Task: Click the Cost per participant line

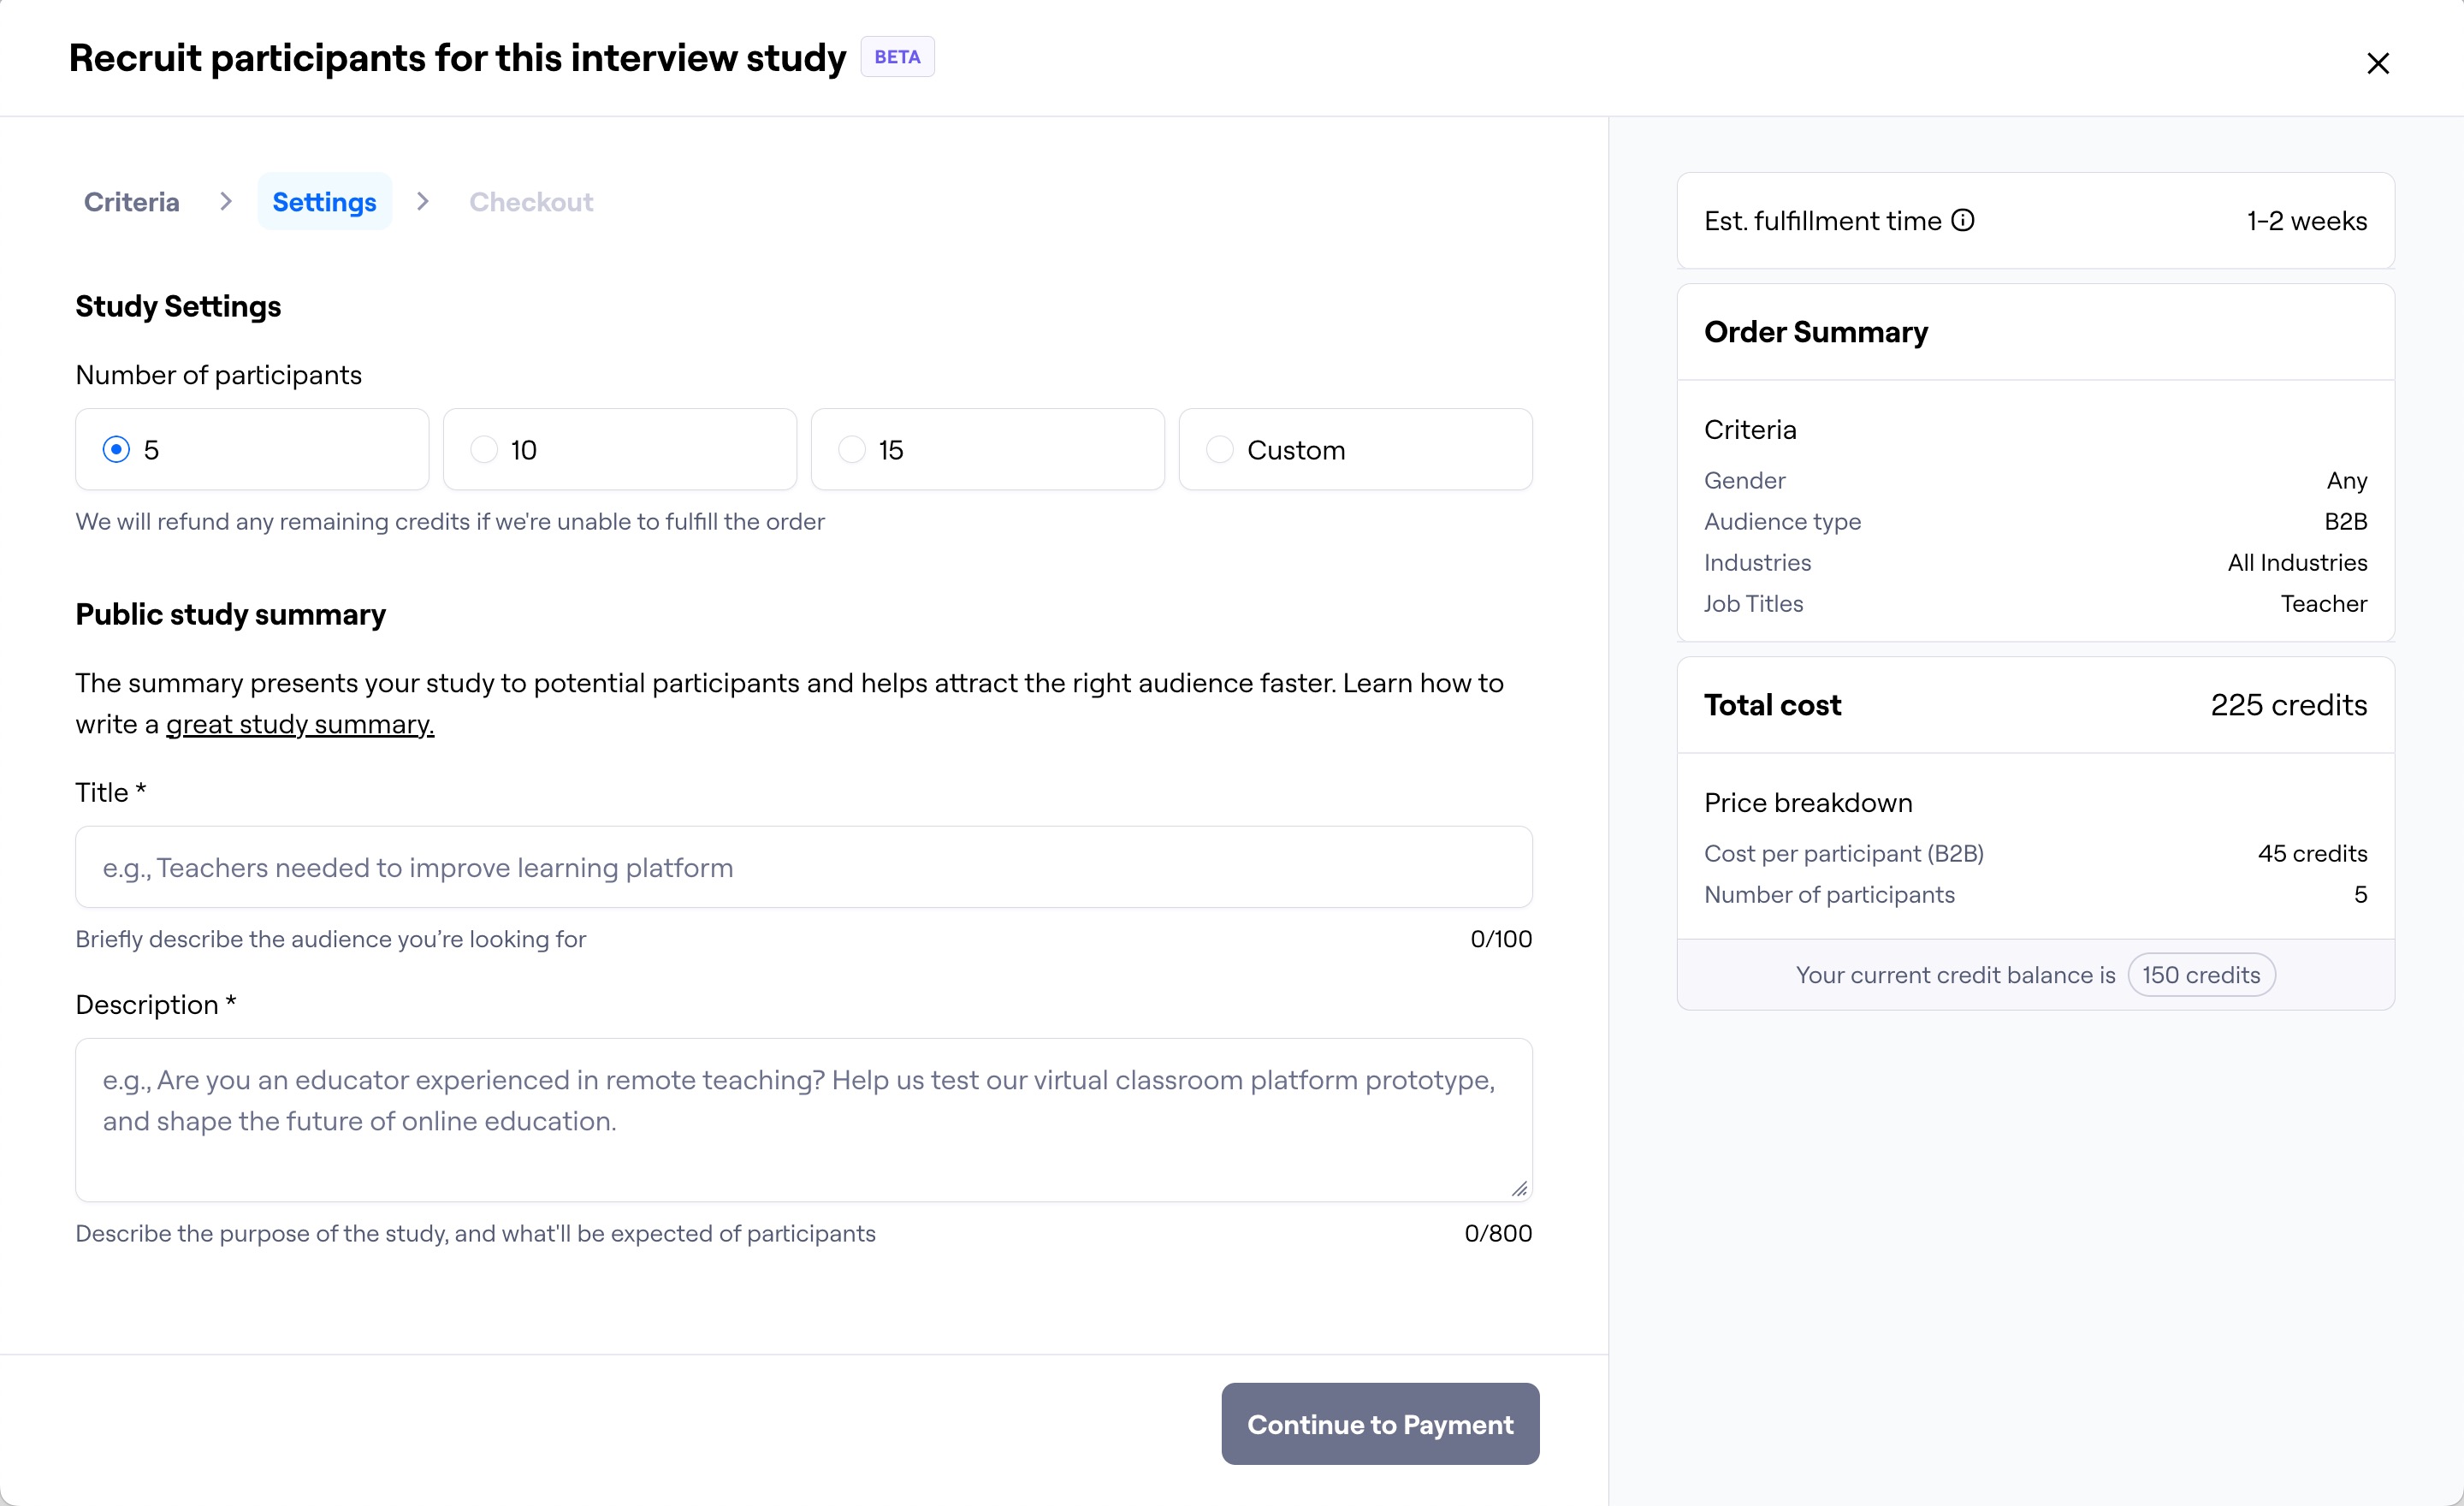Action: click(x=1844, y=853)
